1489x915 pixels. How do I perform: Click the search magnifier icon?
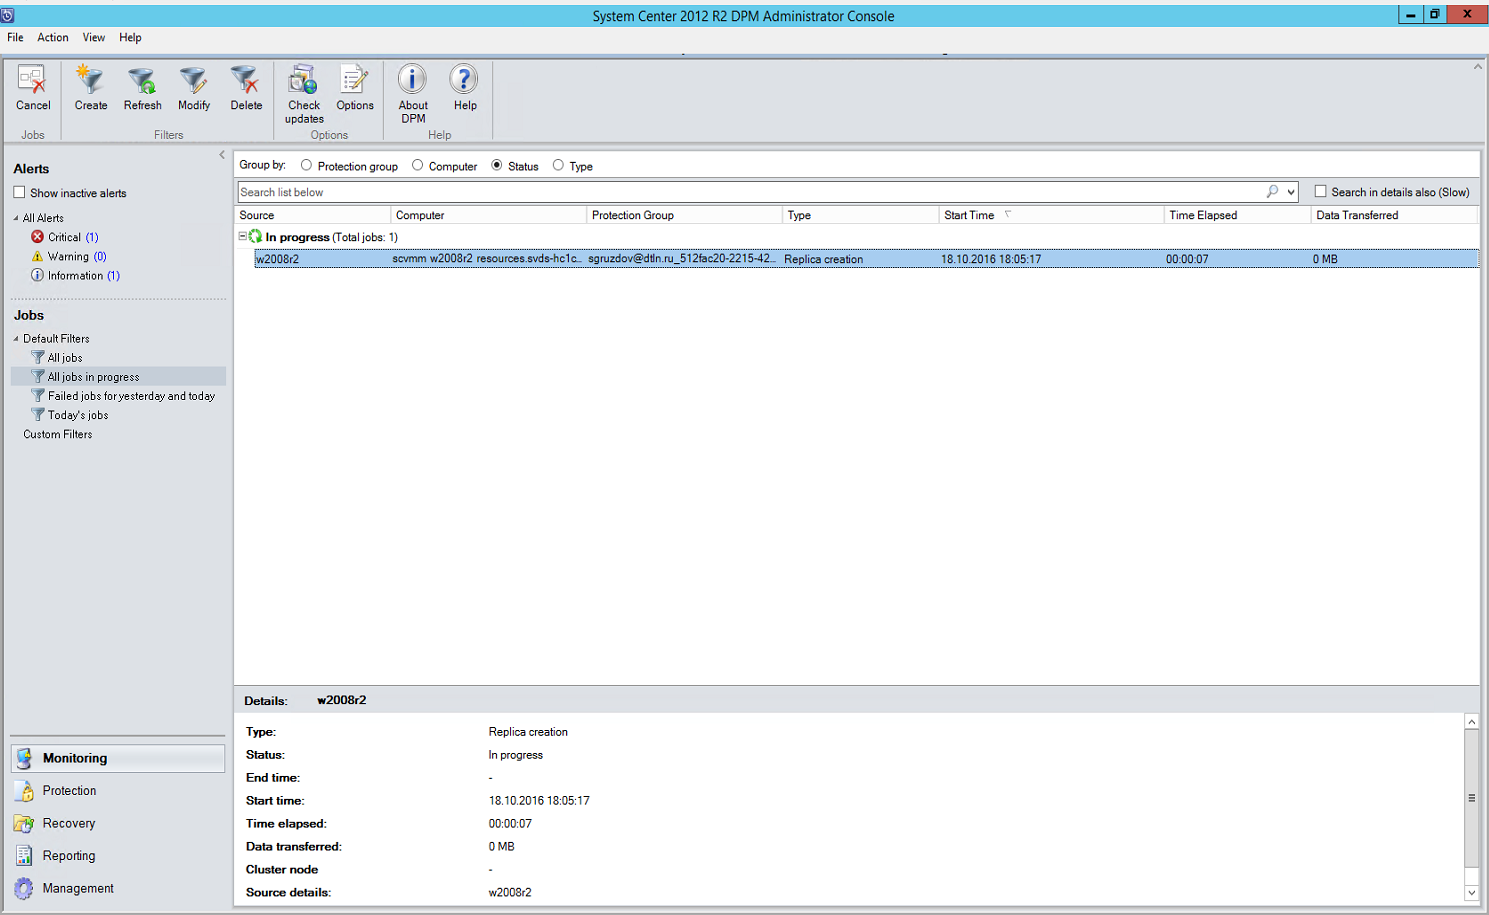(1272, 192)
